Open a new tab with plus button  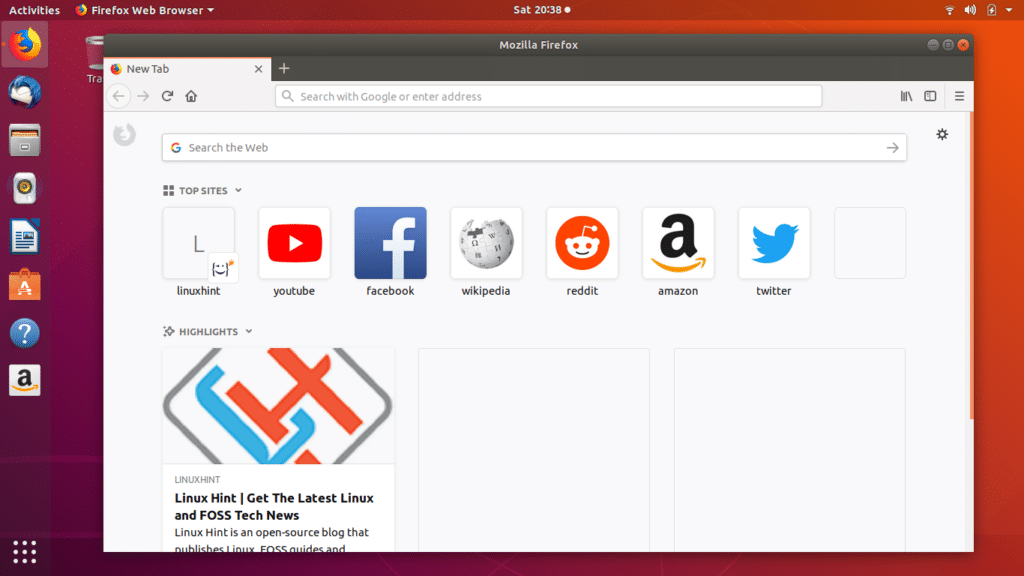(284, 68)
